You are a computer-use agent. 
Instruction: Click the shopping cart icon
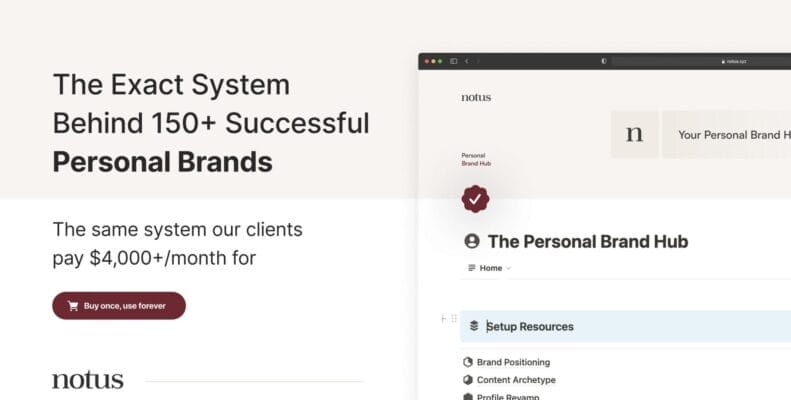pyautogui.click(x=73, y=306)
